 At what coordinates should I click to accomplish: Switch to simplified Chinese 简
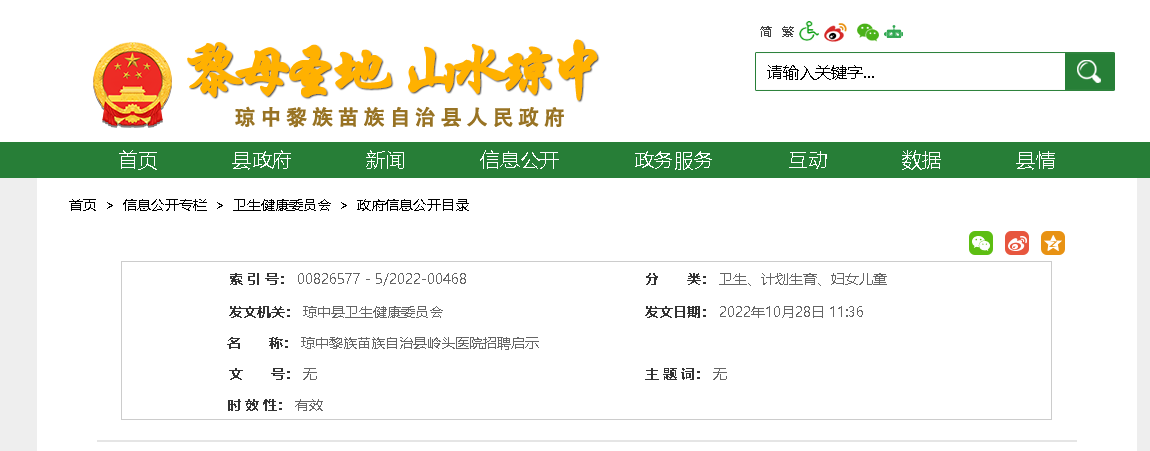pyautogui.click(x=766, y=32)
